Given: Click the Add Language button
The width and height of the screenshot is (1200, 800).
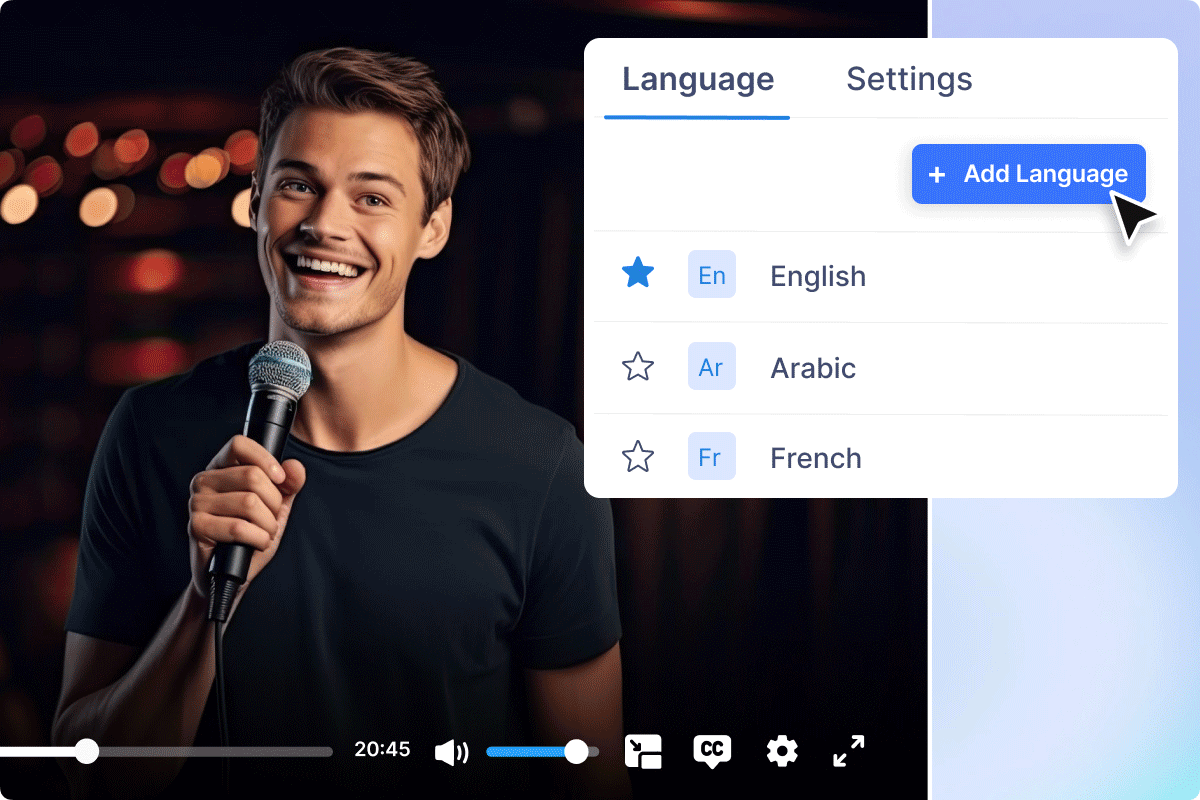Looking at the screenshot, I should click(x=1028, y=174).
